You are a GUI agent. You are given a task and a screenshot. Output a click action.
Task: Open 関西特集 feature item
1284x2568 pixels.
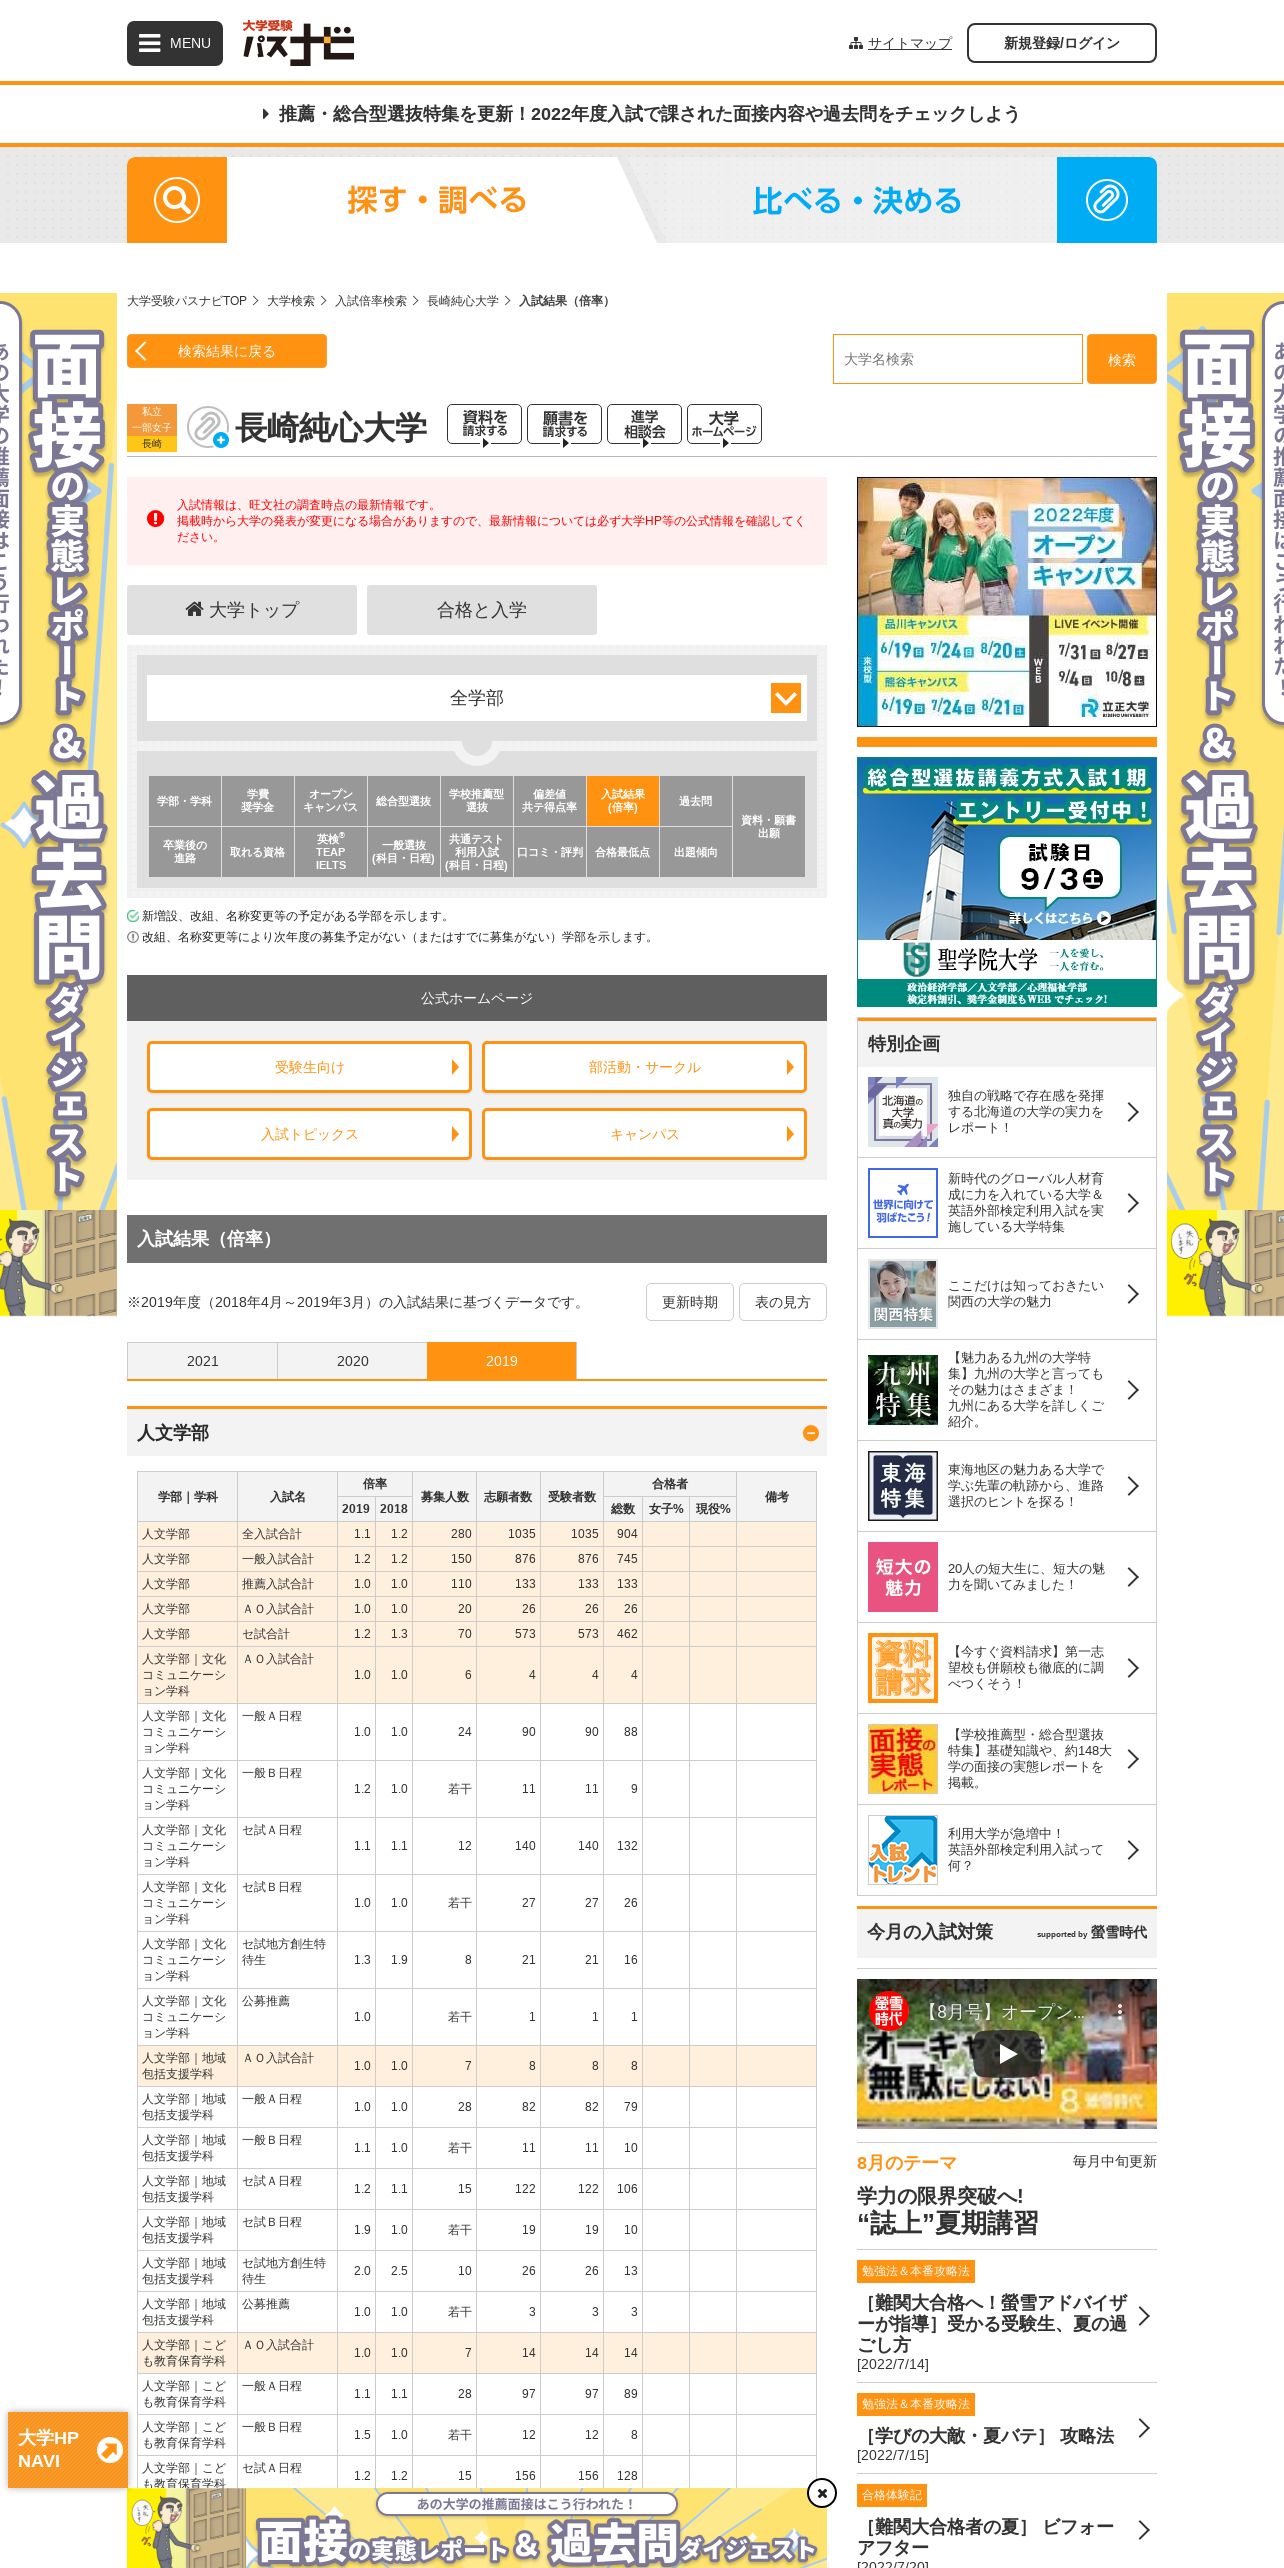(1007, 1294)
